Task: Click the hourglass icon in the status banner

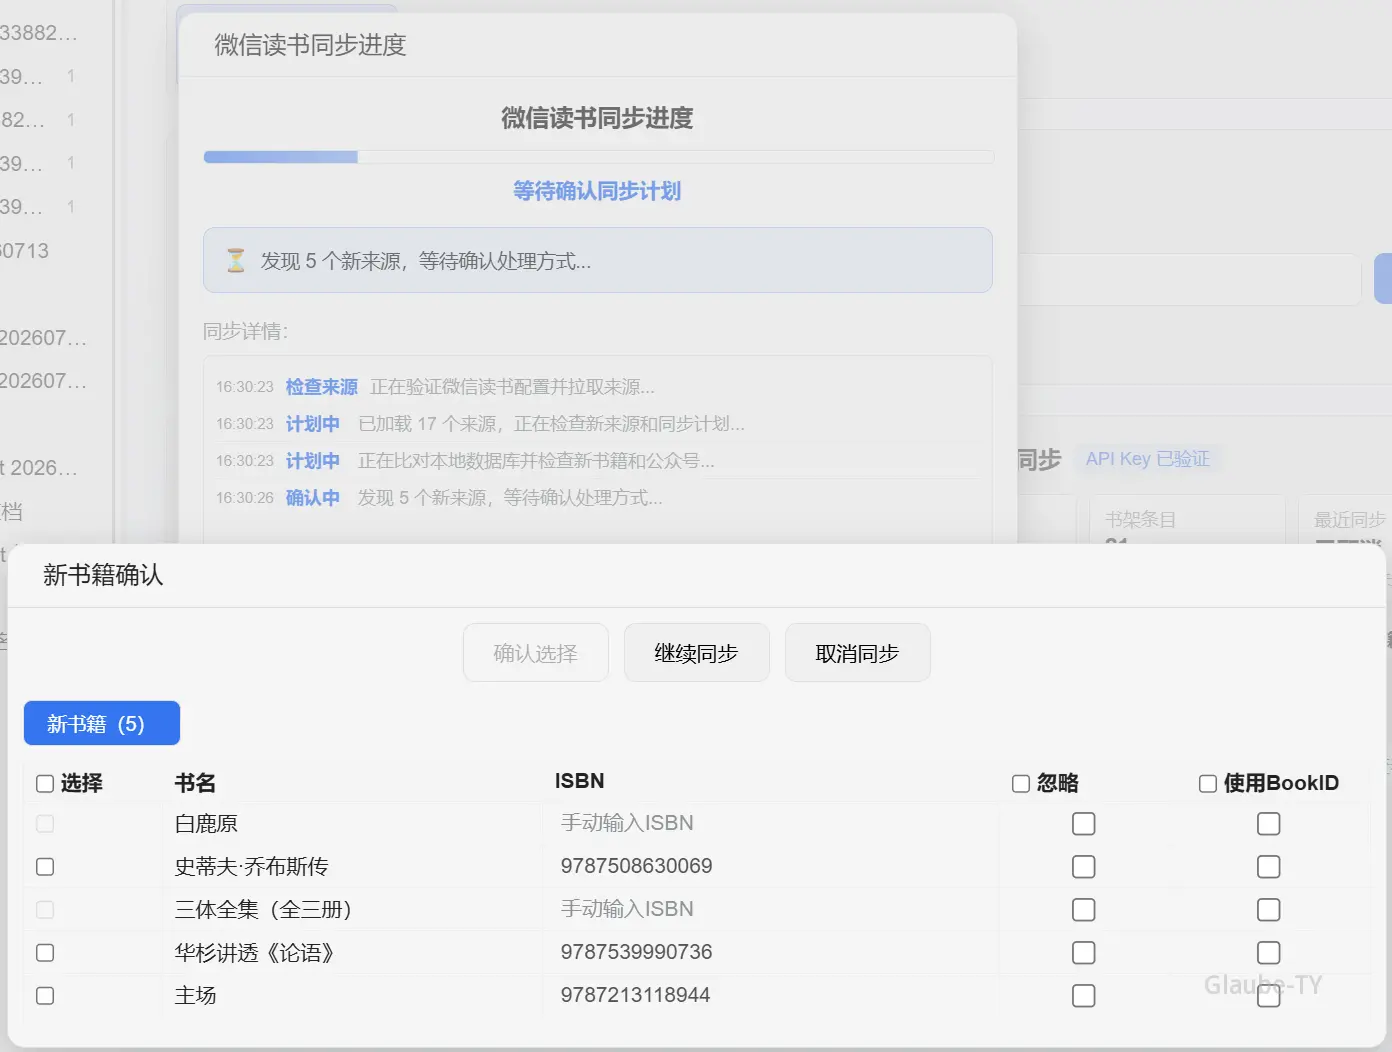Action: (236, 261)
